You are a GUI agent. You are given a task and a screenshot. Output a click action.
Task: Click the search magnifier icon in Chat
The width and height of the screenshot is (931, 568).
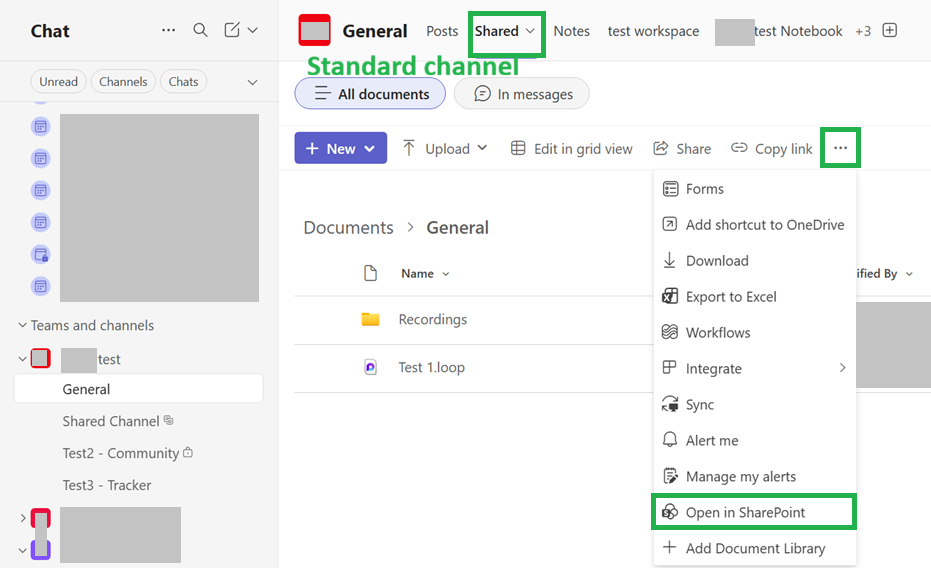point(201,30)
